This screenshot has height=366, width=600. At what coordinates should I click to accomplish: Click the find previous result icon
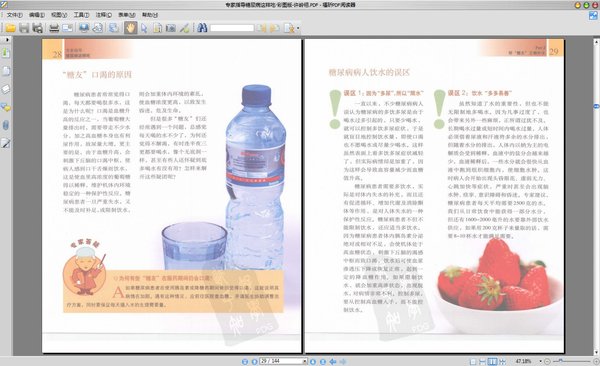261,28
